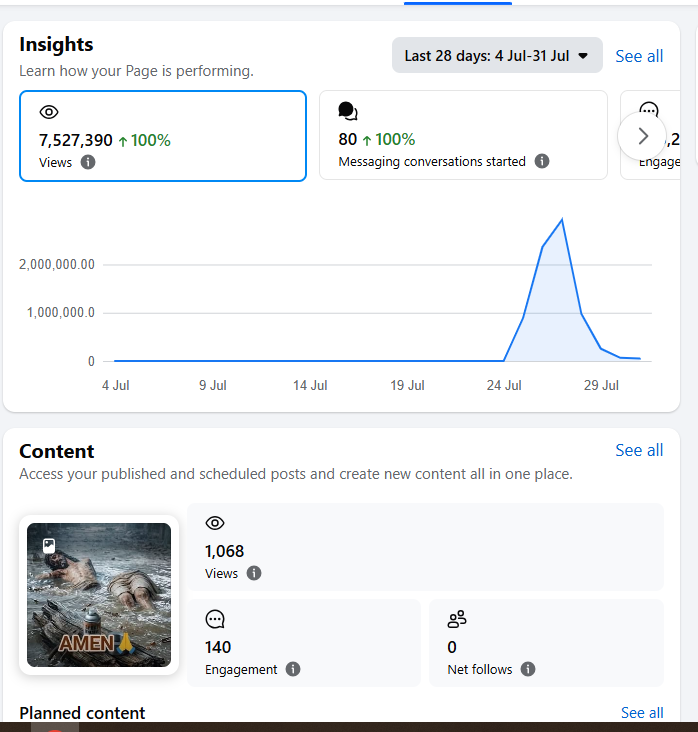Click the 2,000,000.00 y-axis label

(x=56, y=265)
